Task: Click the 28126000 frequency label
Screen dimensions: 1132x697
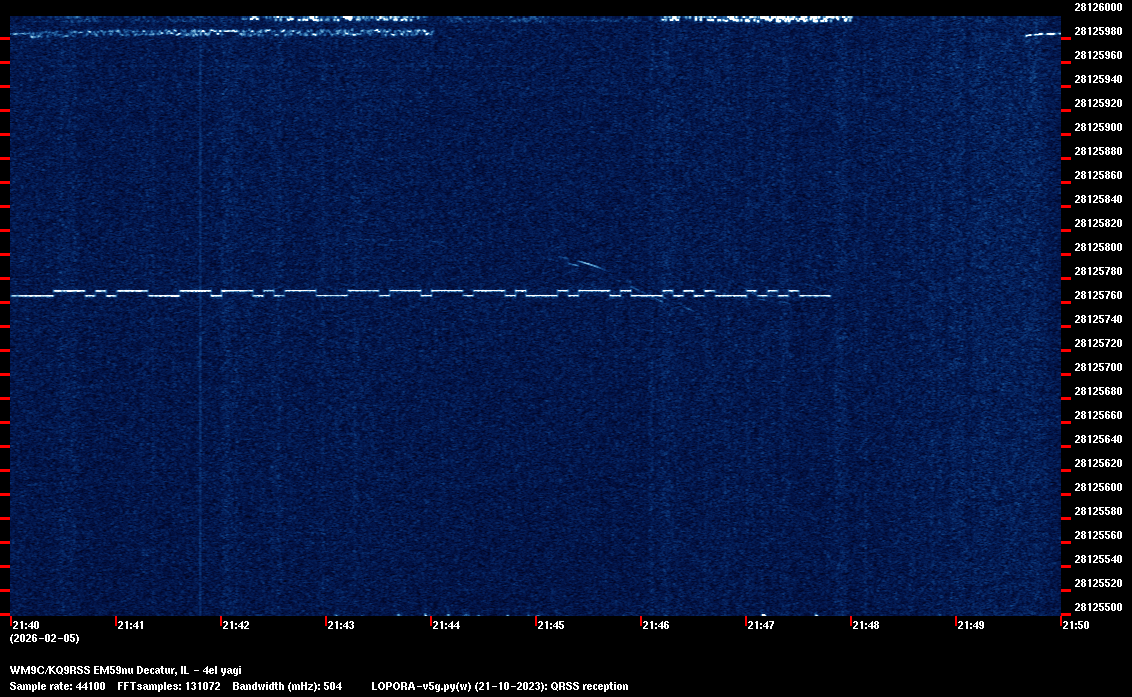Action: [1097, 7]
